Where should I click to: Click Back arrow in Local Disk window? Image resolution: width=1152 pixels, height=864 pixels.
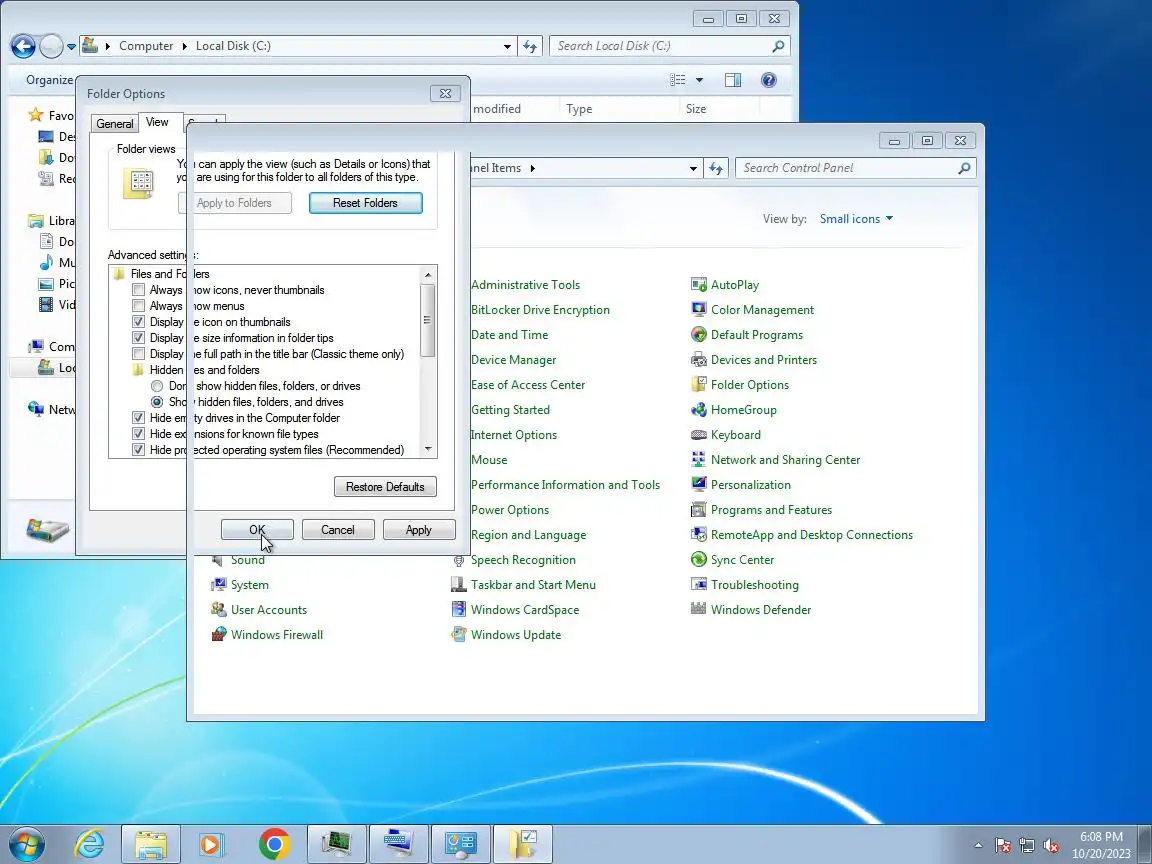click(23, 46)
